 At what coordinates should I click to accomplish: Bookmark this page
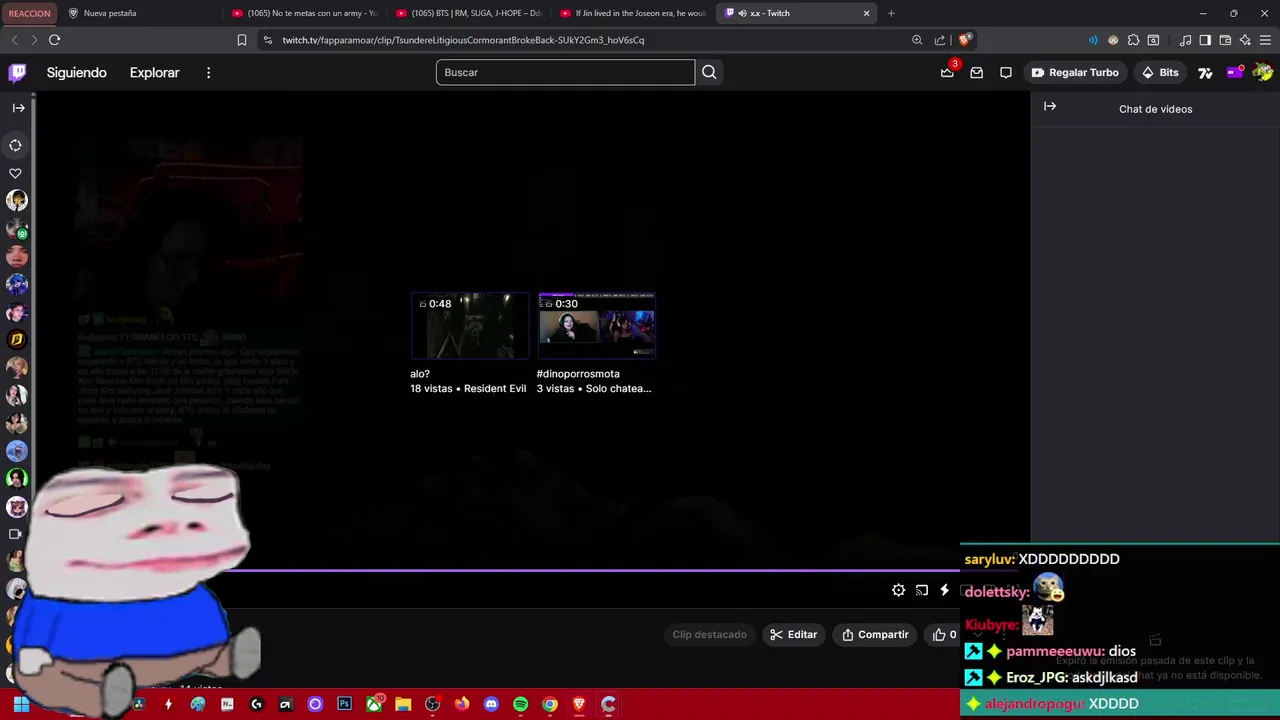tap(241, 40)
